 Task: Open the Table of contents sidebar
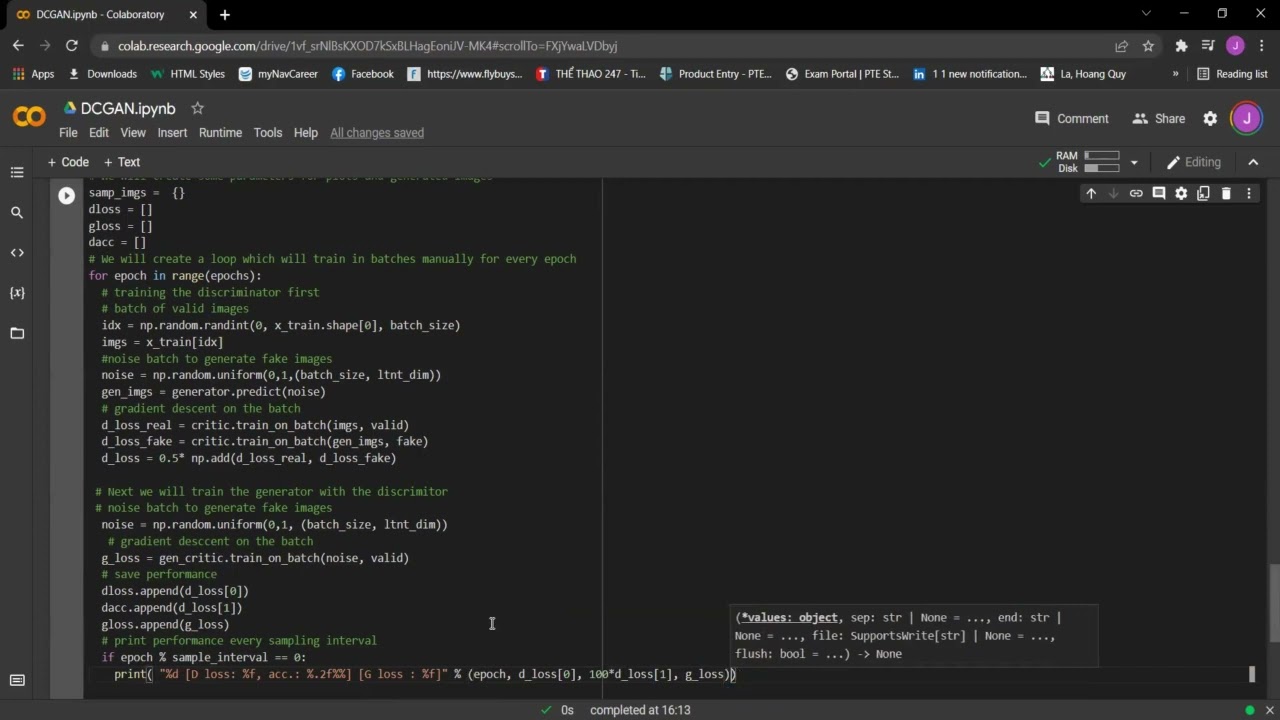[17, 173]
